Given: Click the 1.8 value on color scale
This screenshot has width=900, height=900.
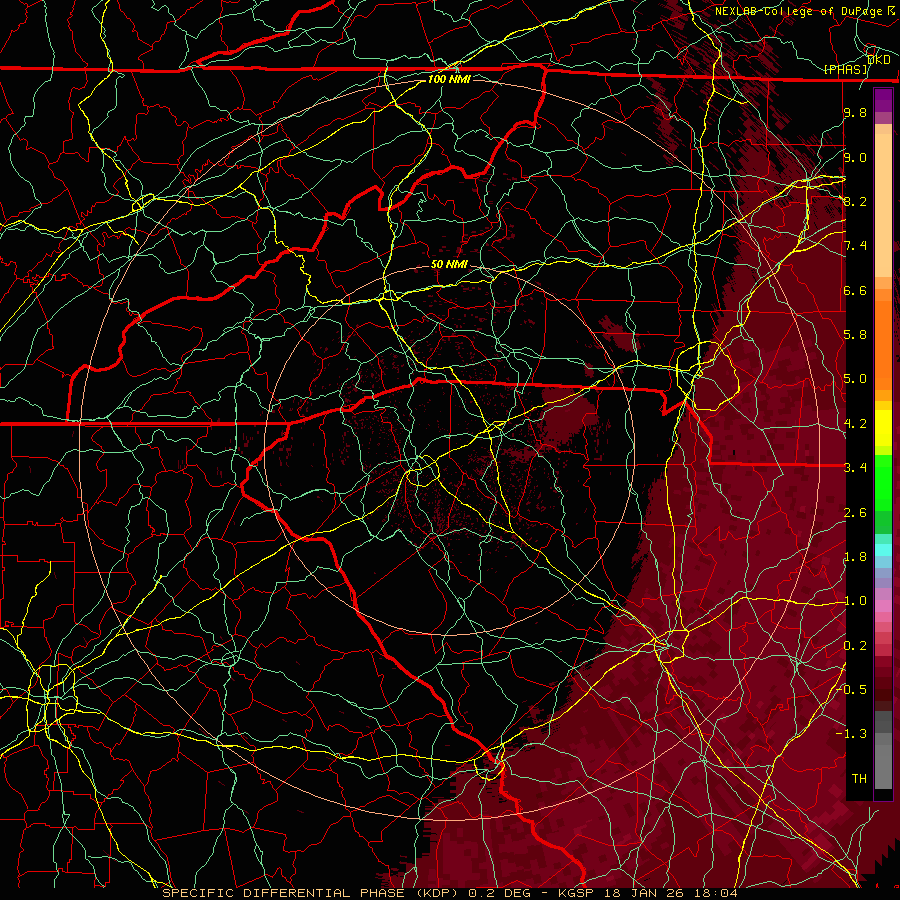Looking at the screenshot, I should [855, 557].
